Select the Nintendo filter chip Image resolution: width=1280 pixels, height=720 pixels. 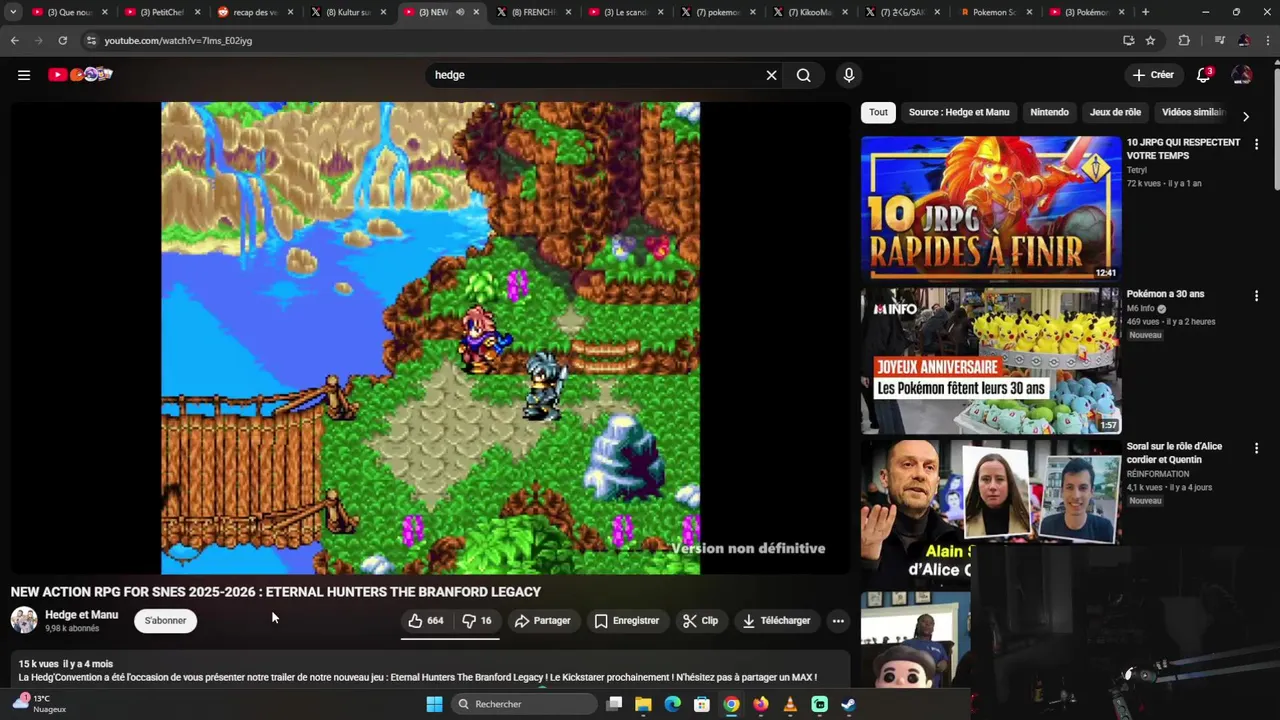[1049, 112]
